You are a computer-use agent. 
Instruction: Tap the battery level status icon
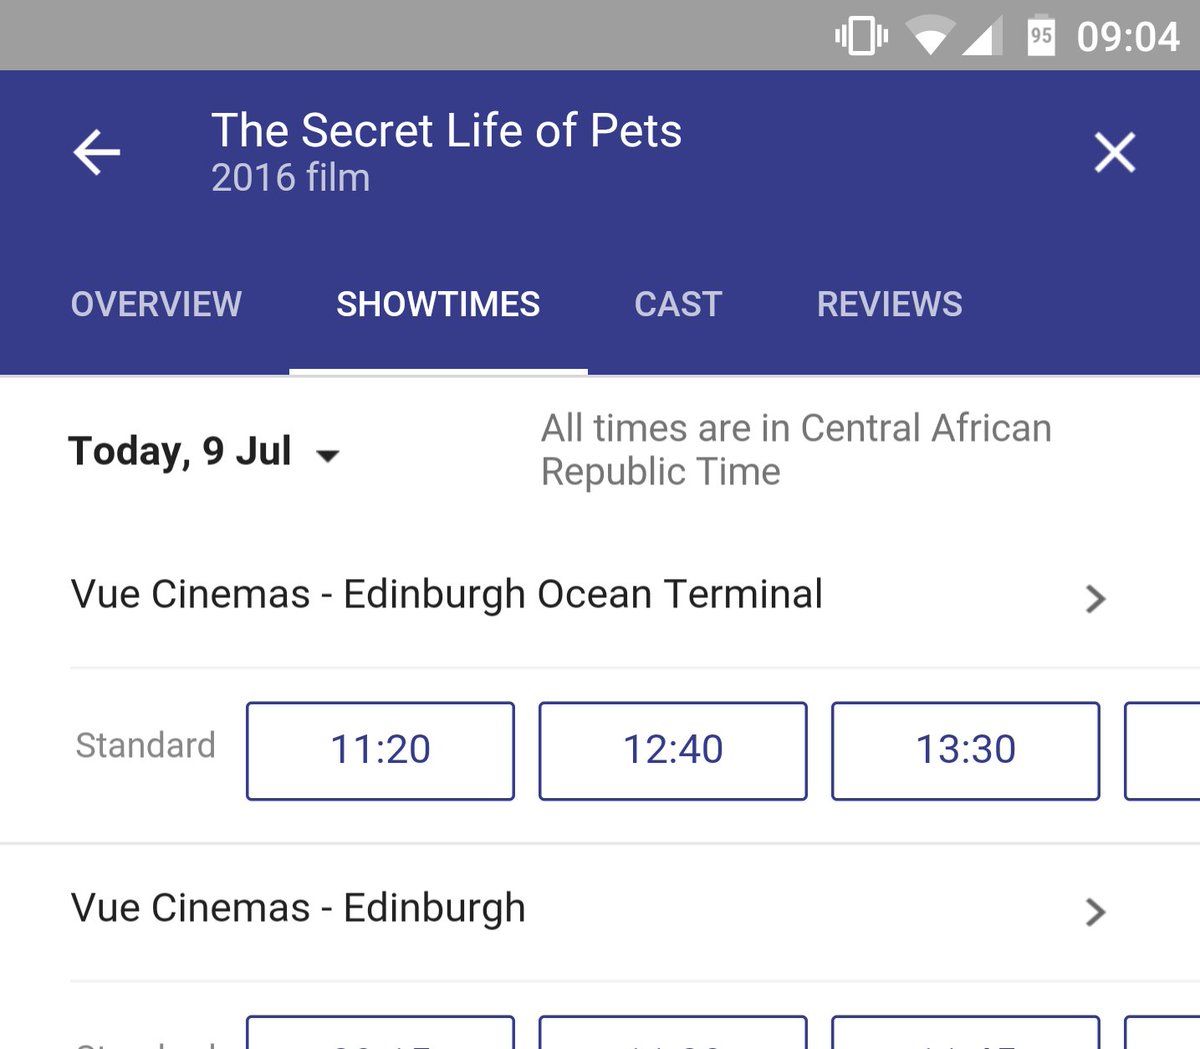tap(1041, 37)
